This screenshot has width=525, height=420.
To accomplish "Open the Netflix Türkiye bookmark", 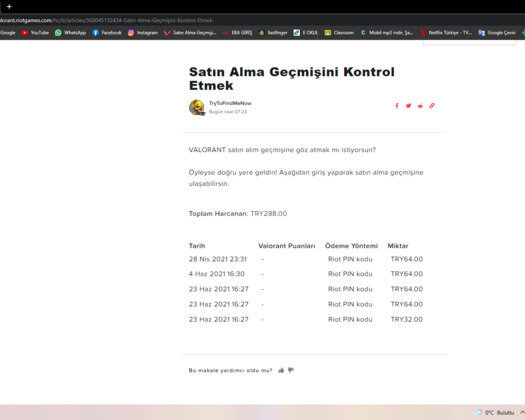I will (x=446, y=32).
